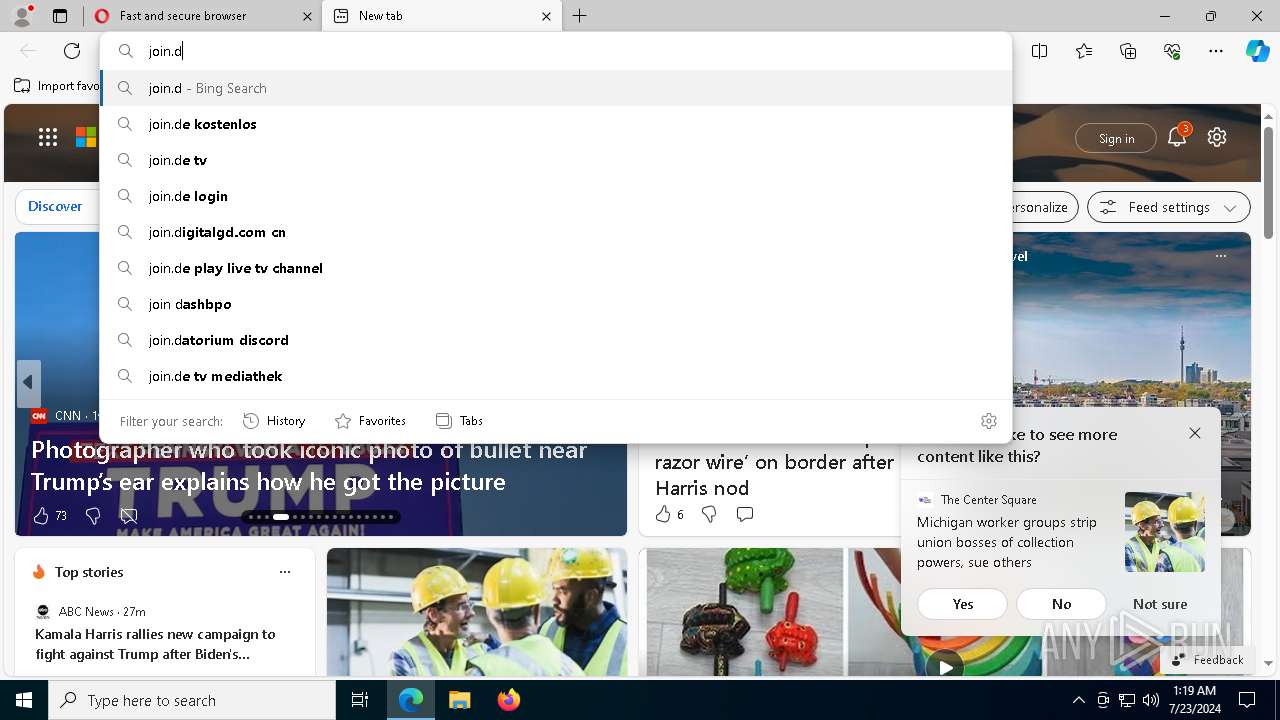Open the Collections toolbar icon
This screenshot has height=720, width=1280.
1128,51
